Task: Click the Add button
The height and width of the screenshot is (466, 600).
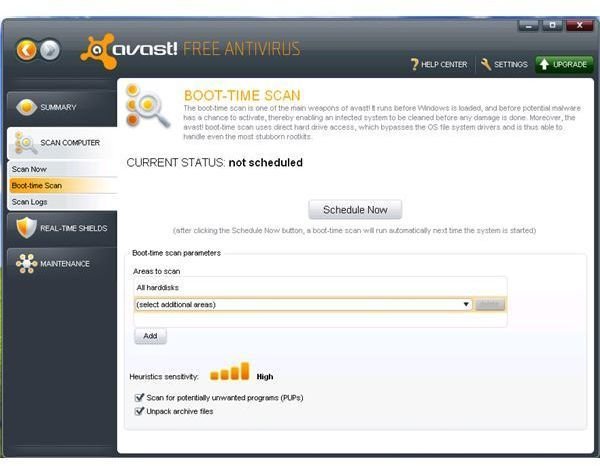Action: click(150, 336)
